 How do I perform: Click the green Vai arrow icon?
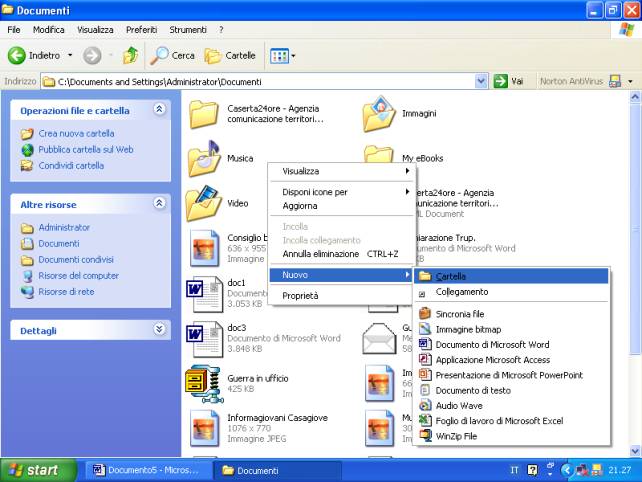(500, 81)
